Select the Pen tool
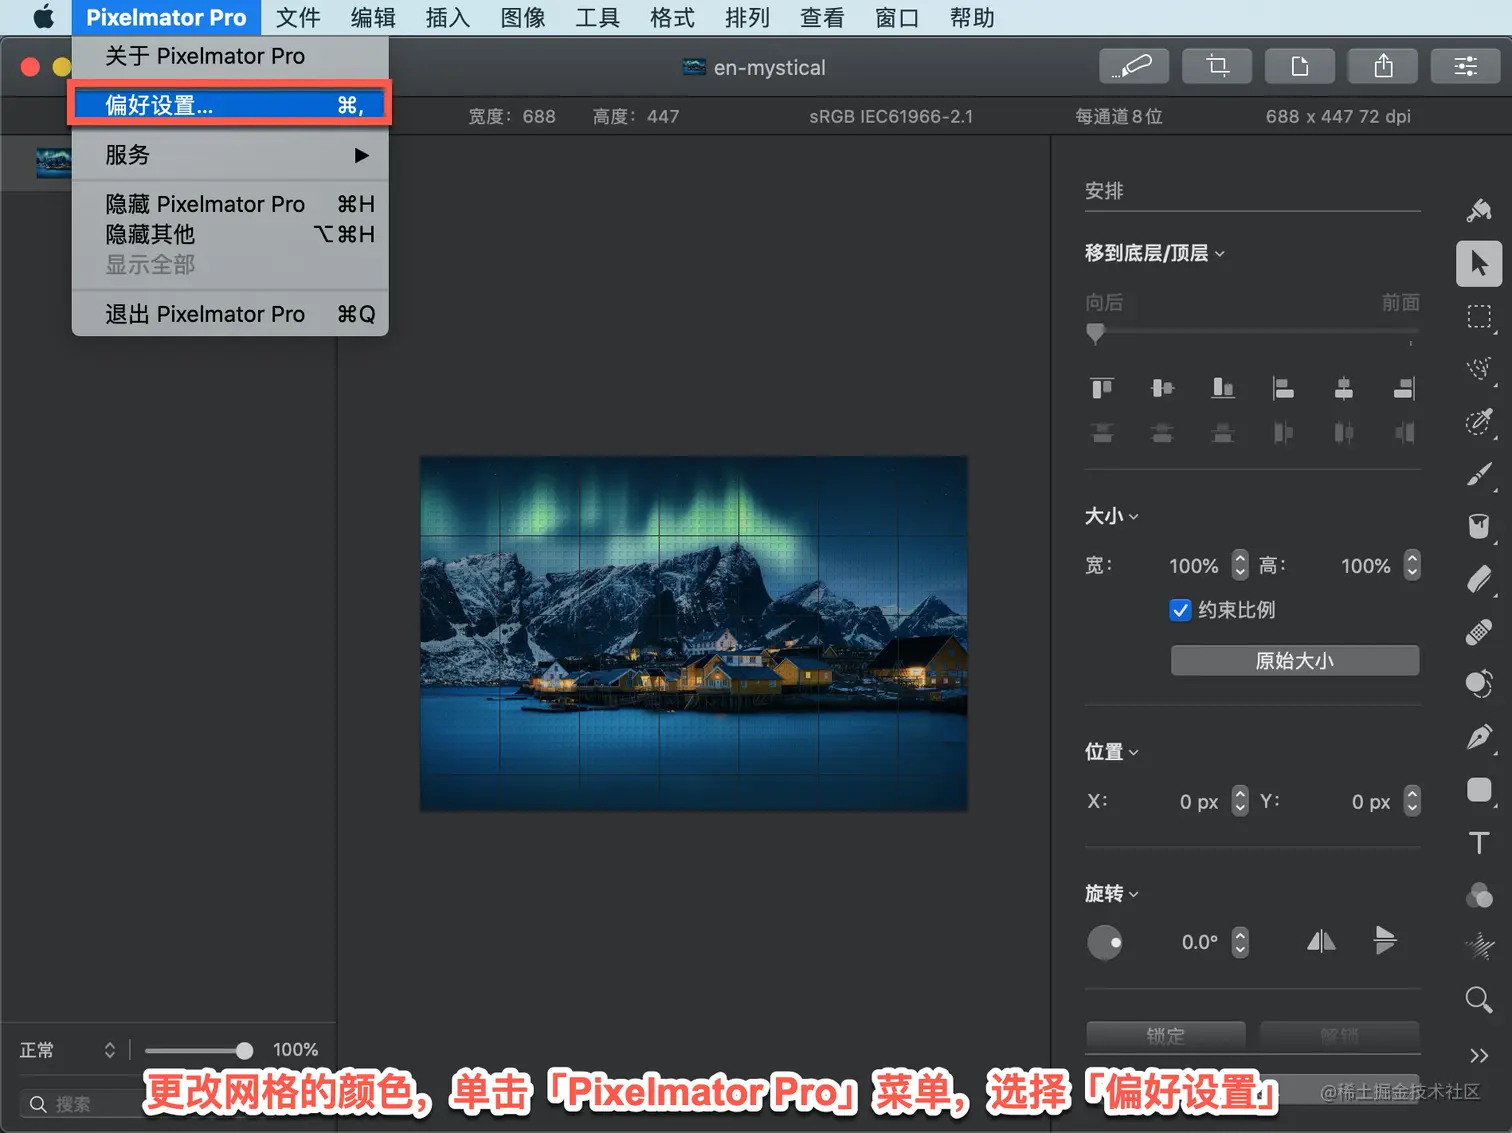The image size is (1512, 1133). pos(1479,737)
